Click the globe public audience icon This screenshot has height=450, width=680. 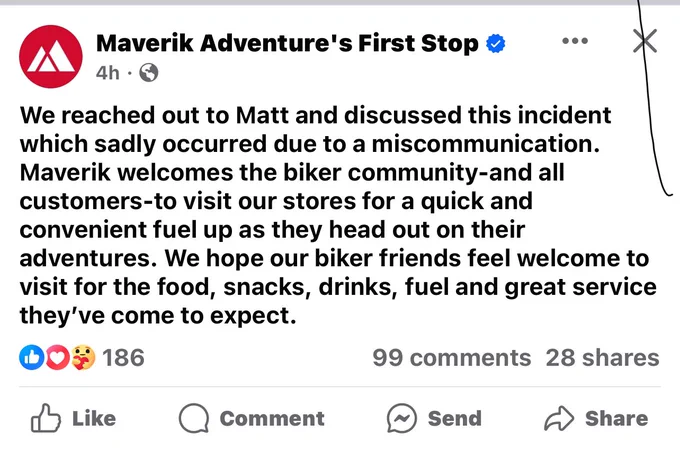click(149, 72)
